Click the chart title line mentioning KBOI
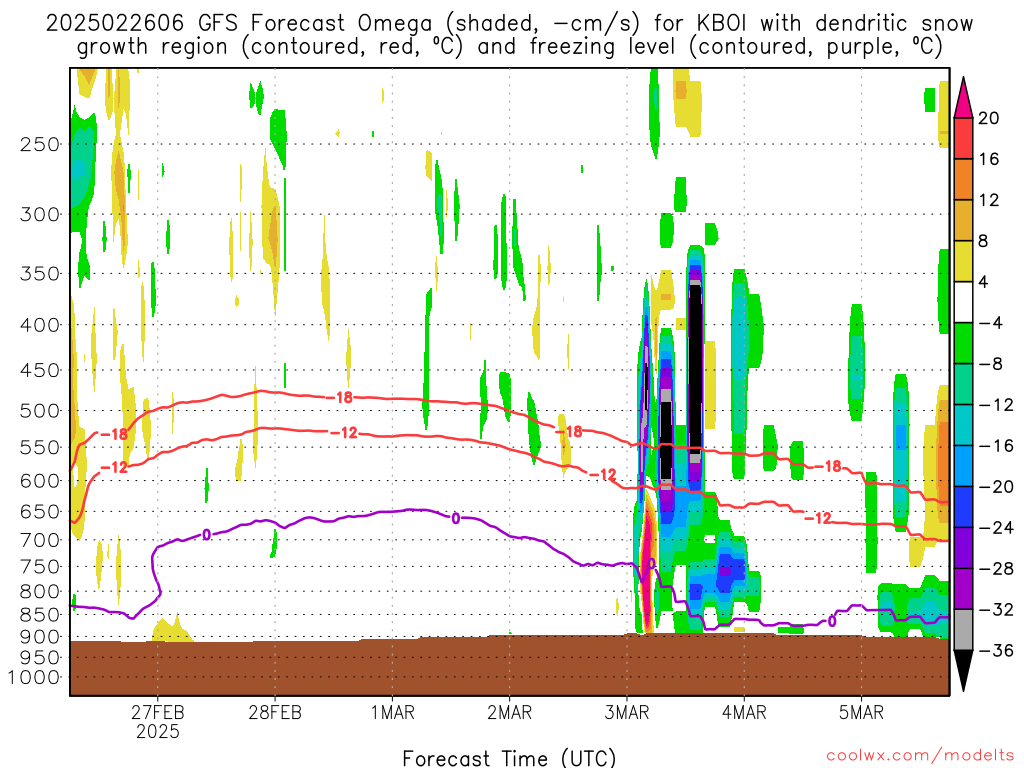The height and width of the screenshot is (768, 1024). tap(509, 24)
